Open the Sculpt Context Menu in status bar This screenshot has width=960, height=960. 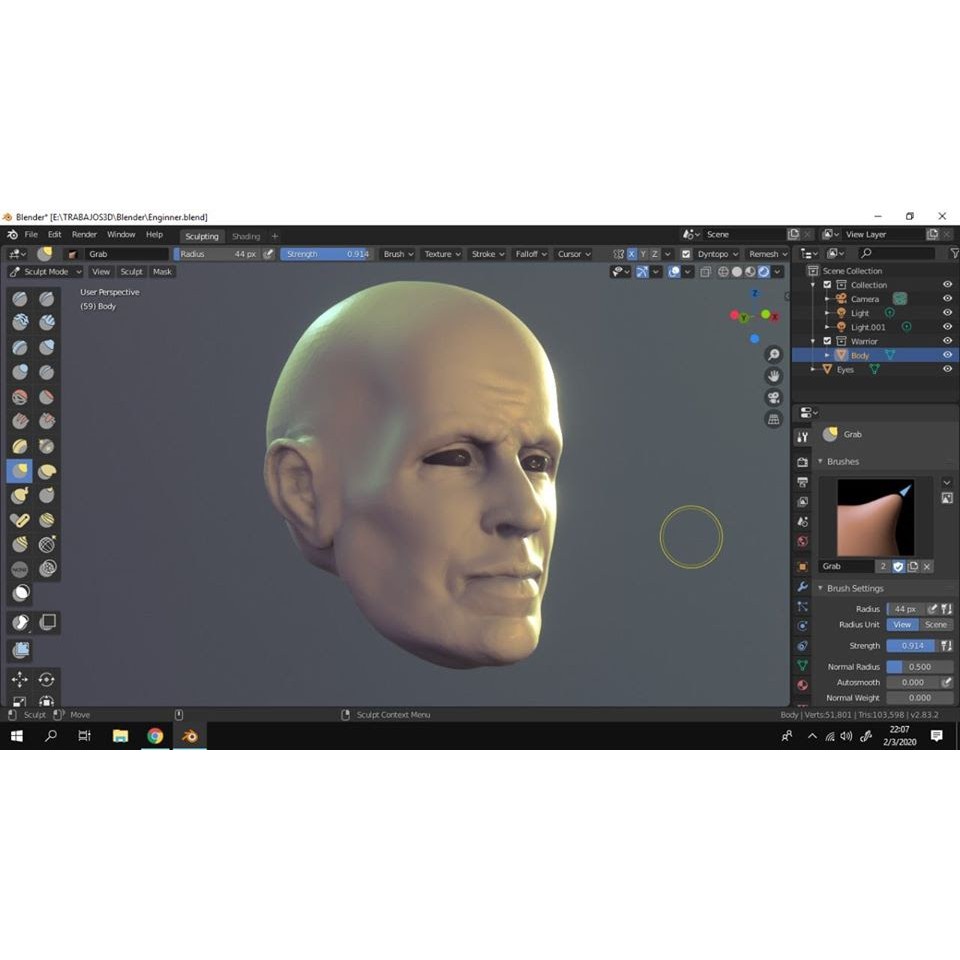tap(395, 715)
